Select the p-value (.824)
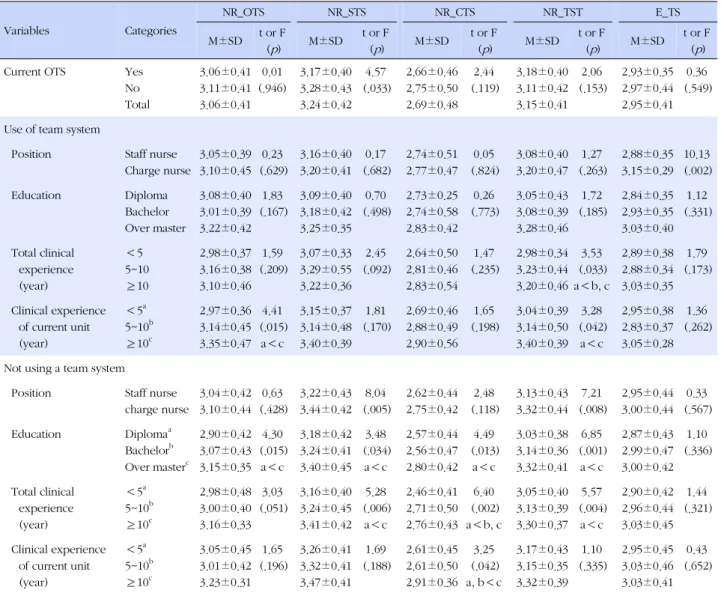 [485, 171]
